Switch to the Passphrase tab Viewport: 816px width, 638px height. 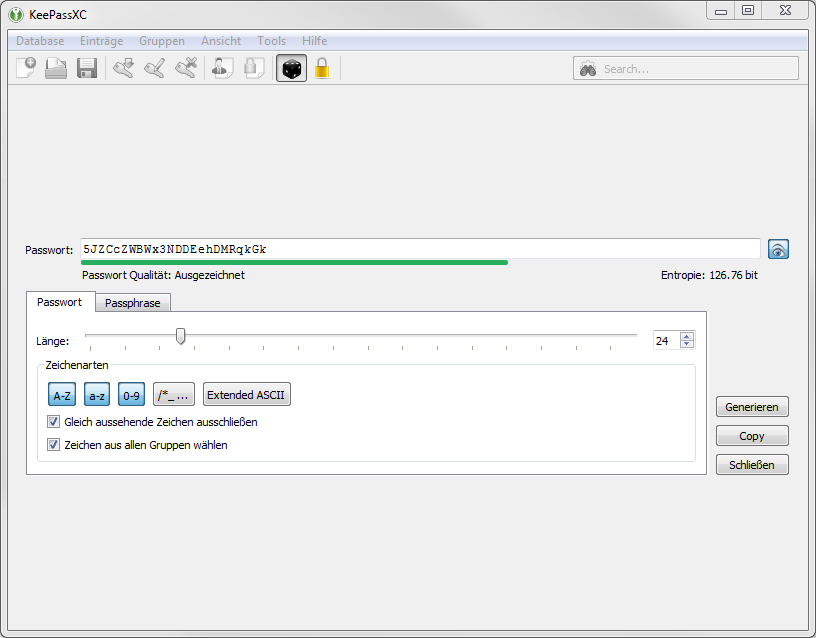point(133,303)
